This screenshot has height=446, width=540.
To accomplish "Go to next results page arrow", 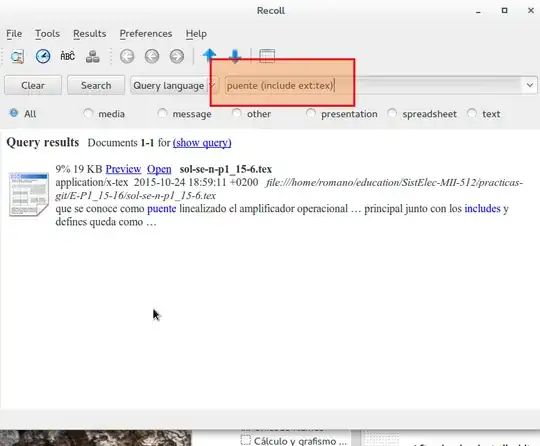I will [x=177, y=56].
